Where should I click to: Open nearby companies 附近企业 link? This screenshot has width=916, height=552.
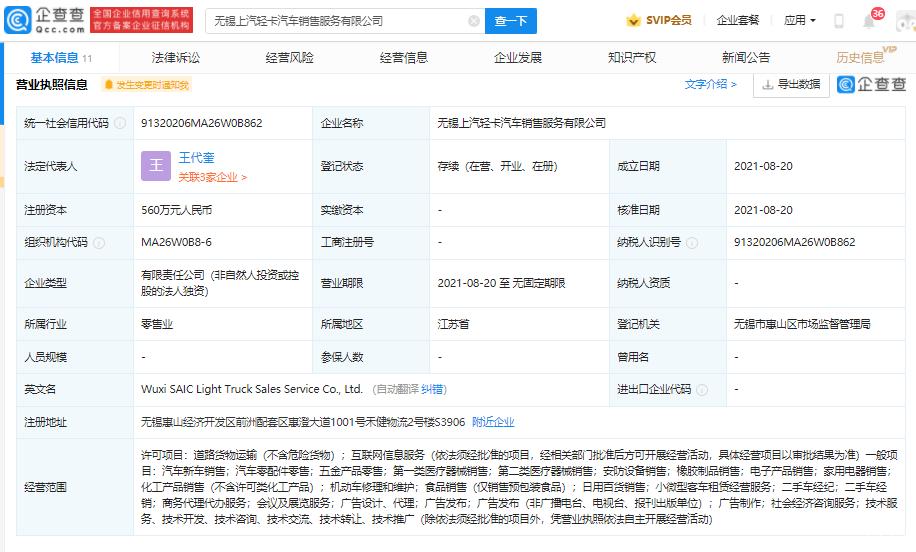(493, 422)
